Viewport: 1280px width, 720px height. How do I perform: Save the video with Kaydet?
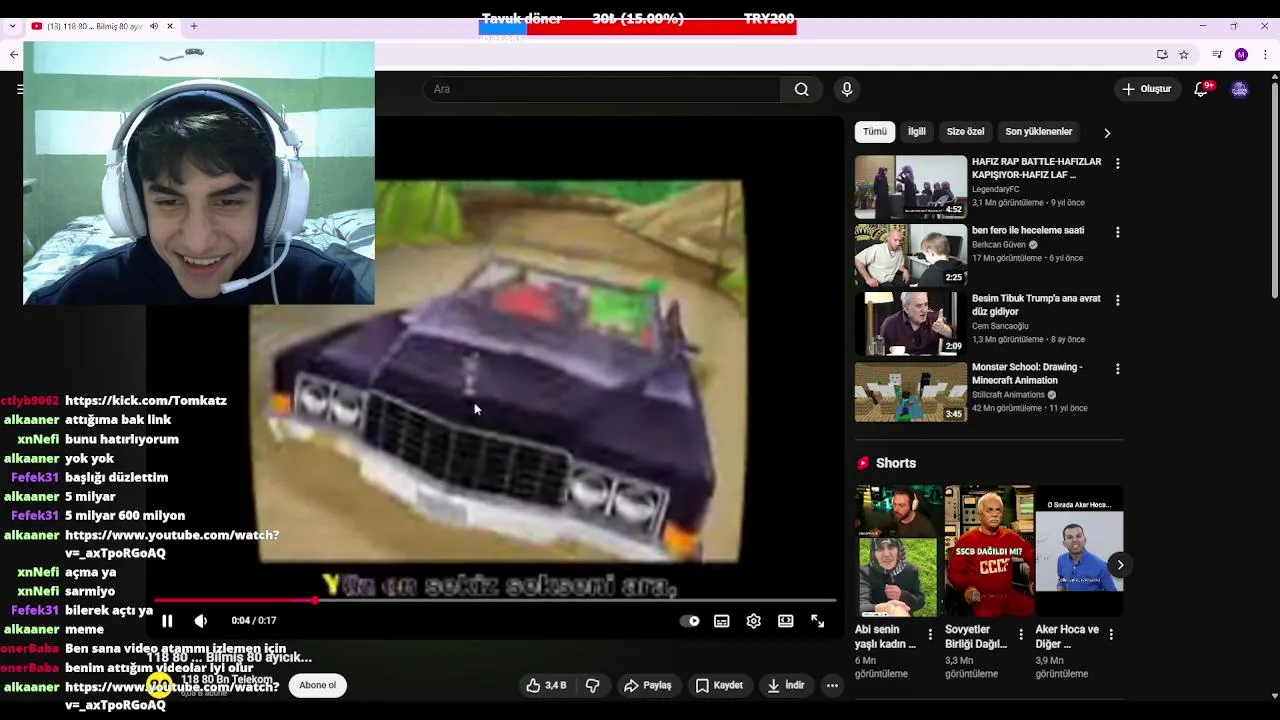pos(720,686)
